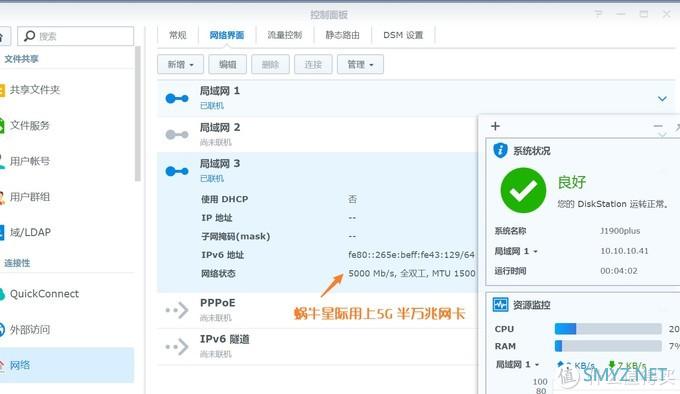Click the J1900plus system name
The image size is (680, 394).
click(620, 231)
